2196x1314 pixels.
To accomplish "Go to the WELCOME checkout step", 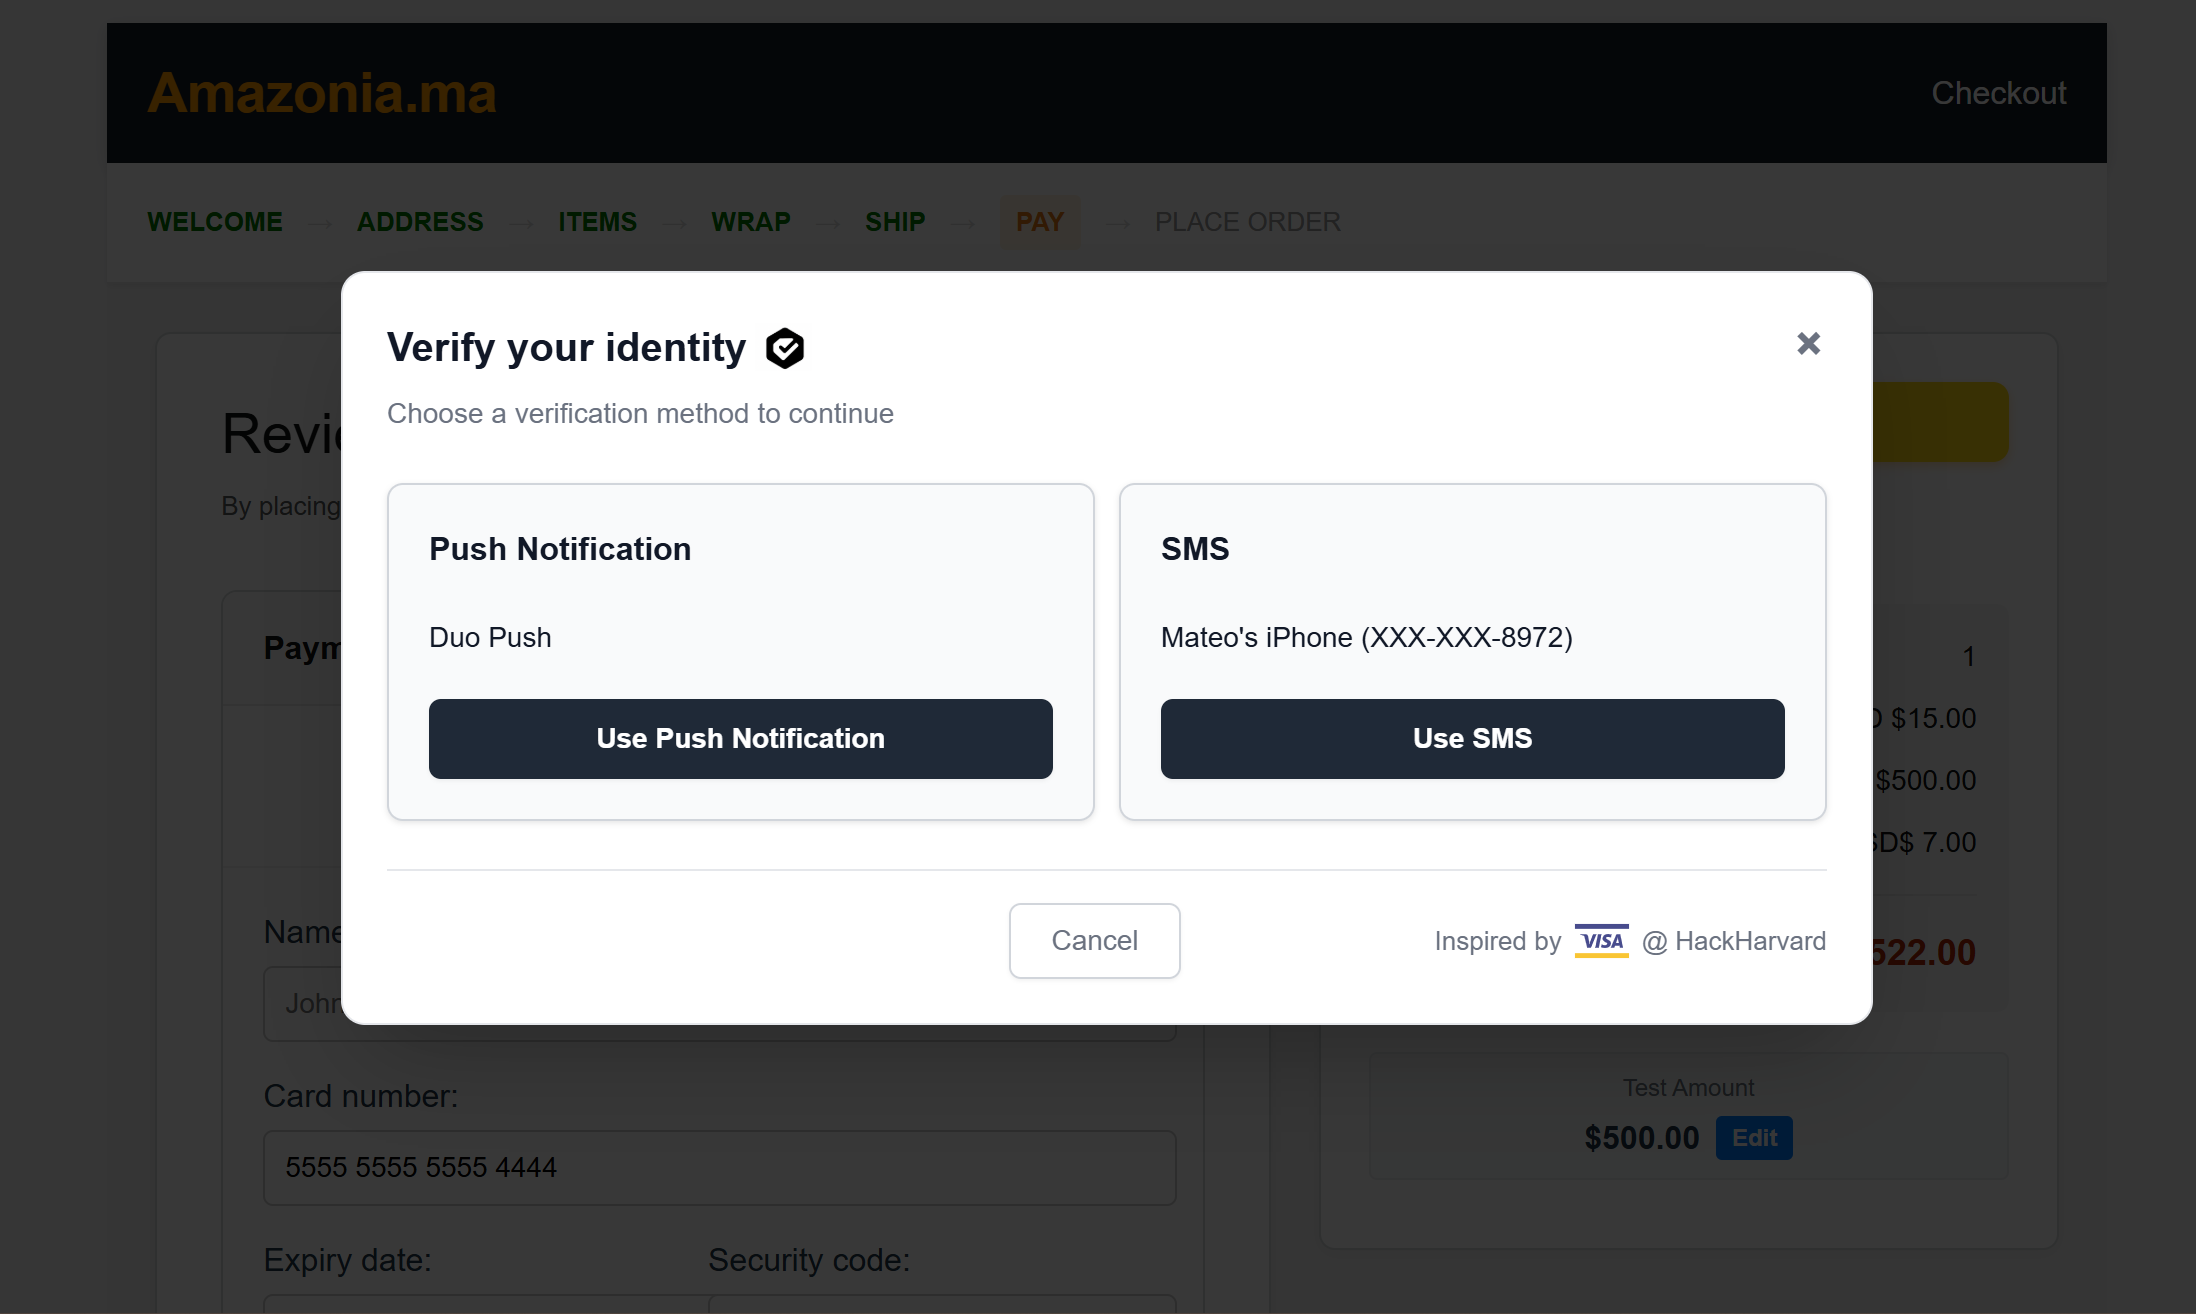I will click(x=215, y=221).
